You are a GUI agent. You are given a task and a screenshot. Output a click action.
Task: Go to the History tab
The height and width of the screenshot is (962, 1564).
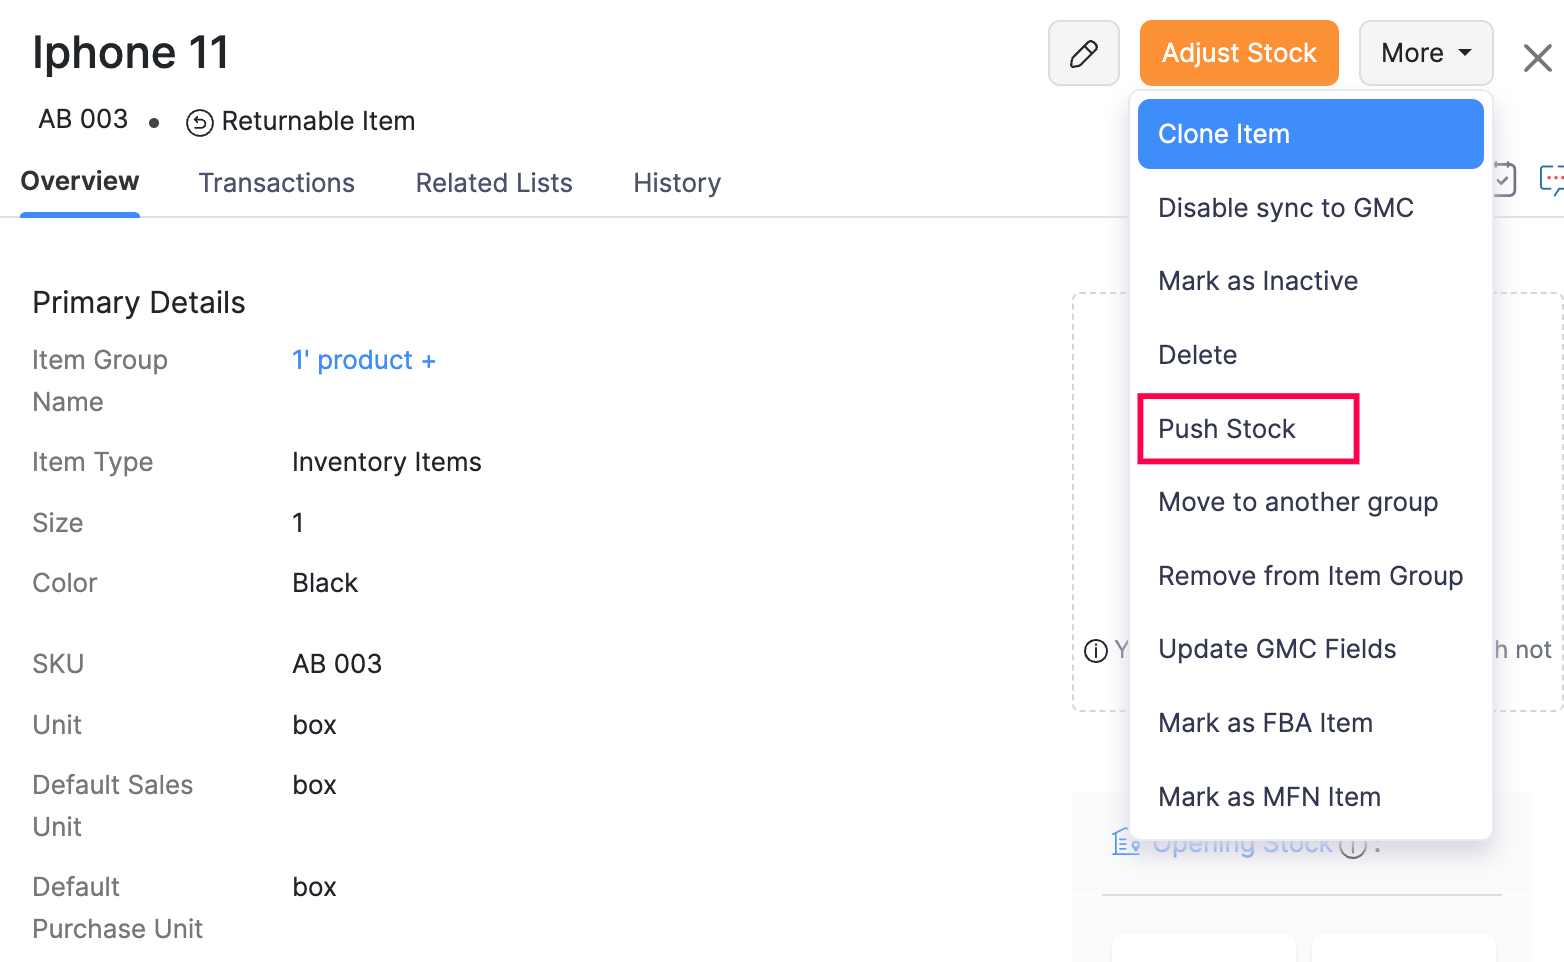[x=676, y=183]
